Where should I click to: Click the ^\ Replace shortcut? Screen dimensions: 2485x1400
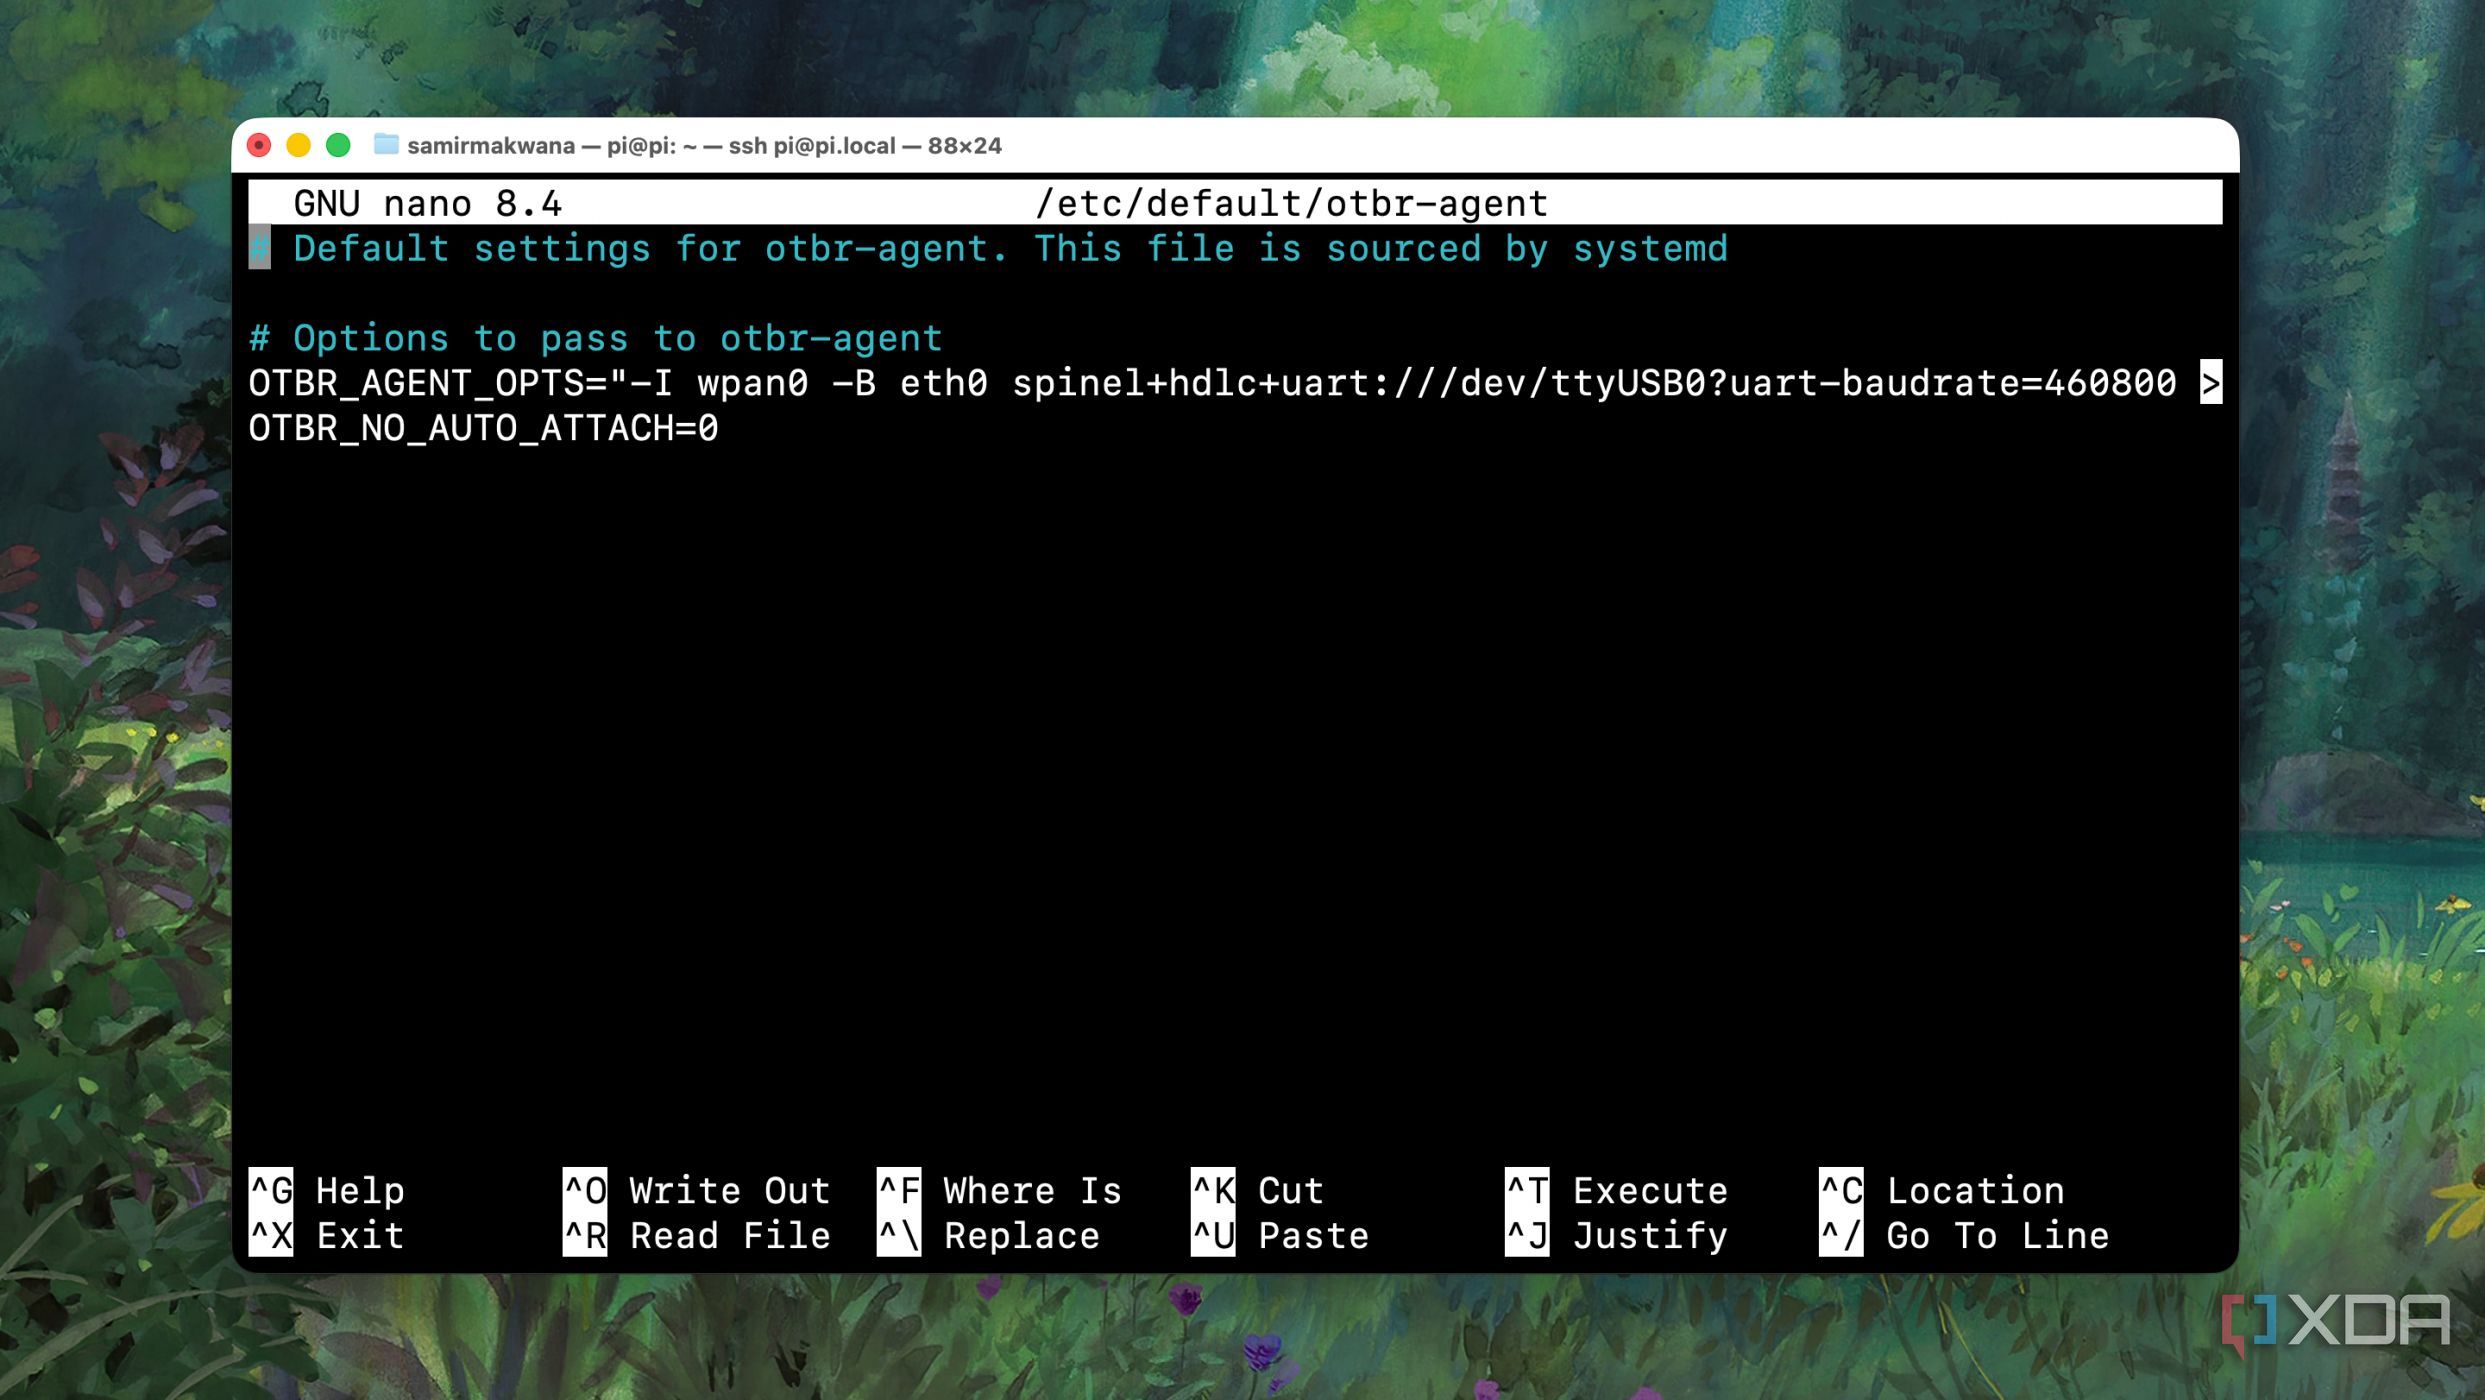coord(989,1235)
